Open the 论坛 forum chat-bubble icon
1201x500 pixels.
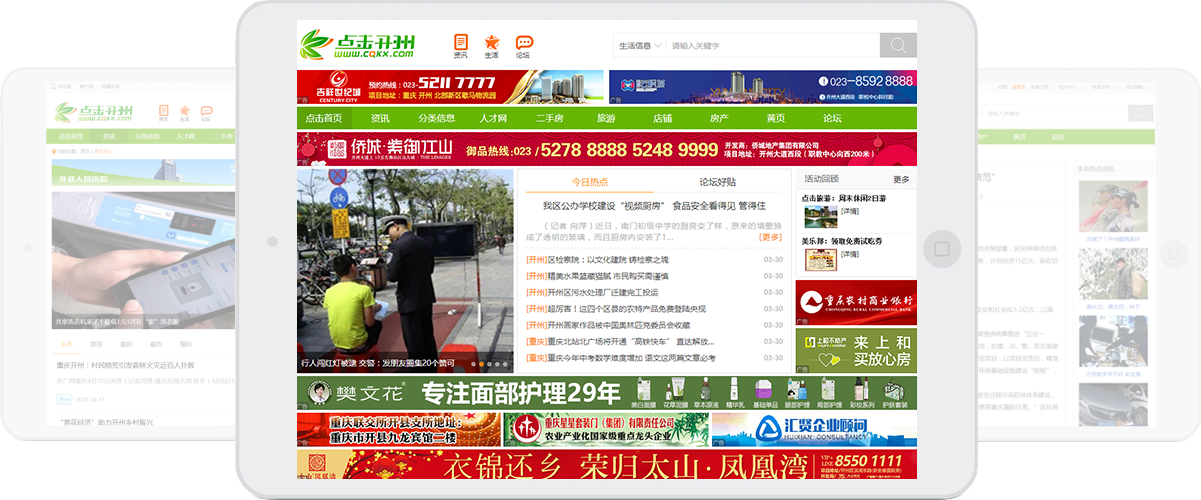pos(523,46)
